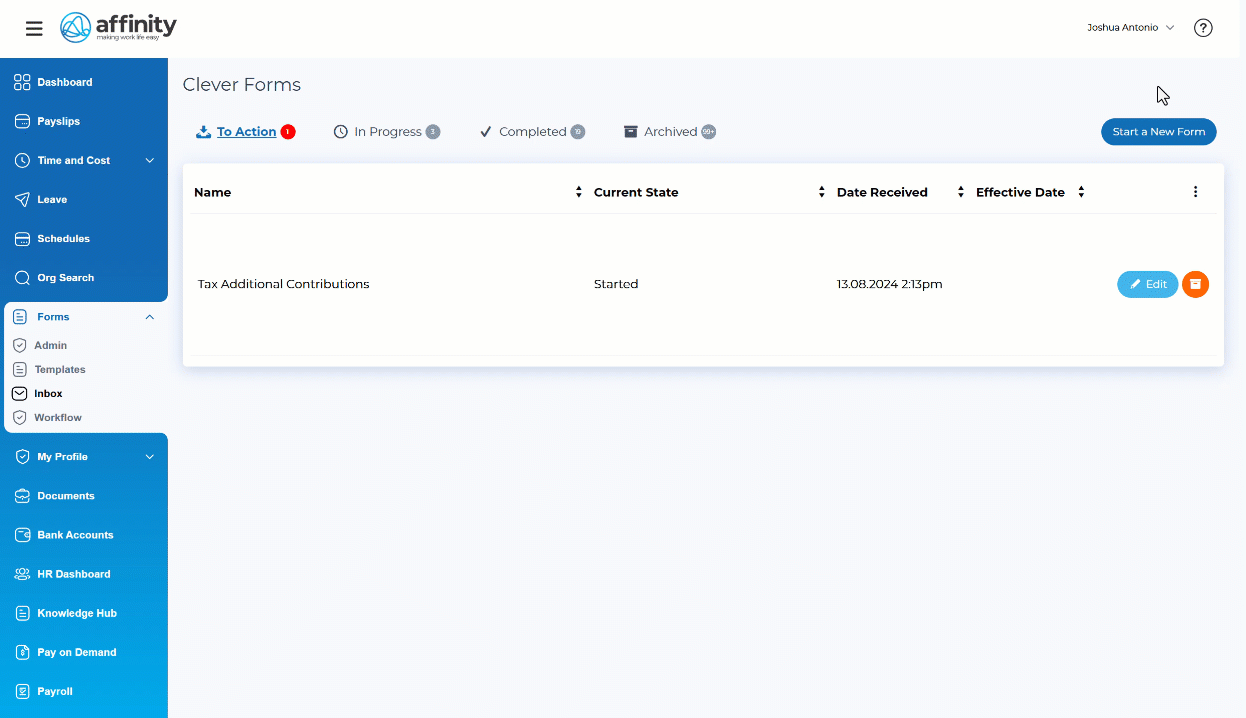Click the help question mark icon

pos(1203,28)
